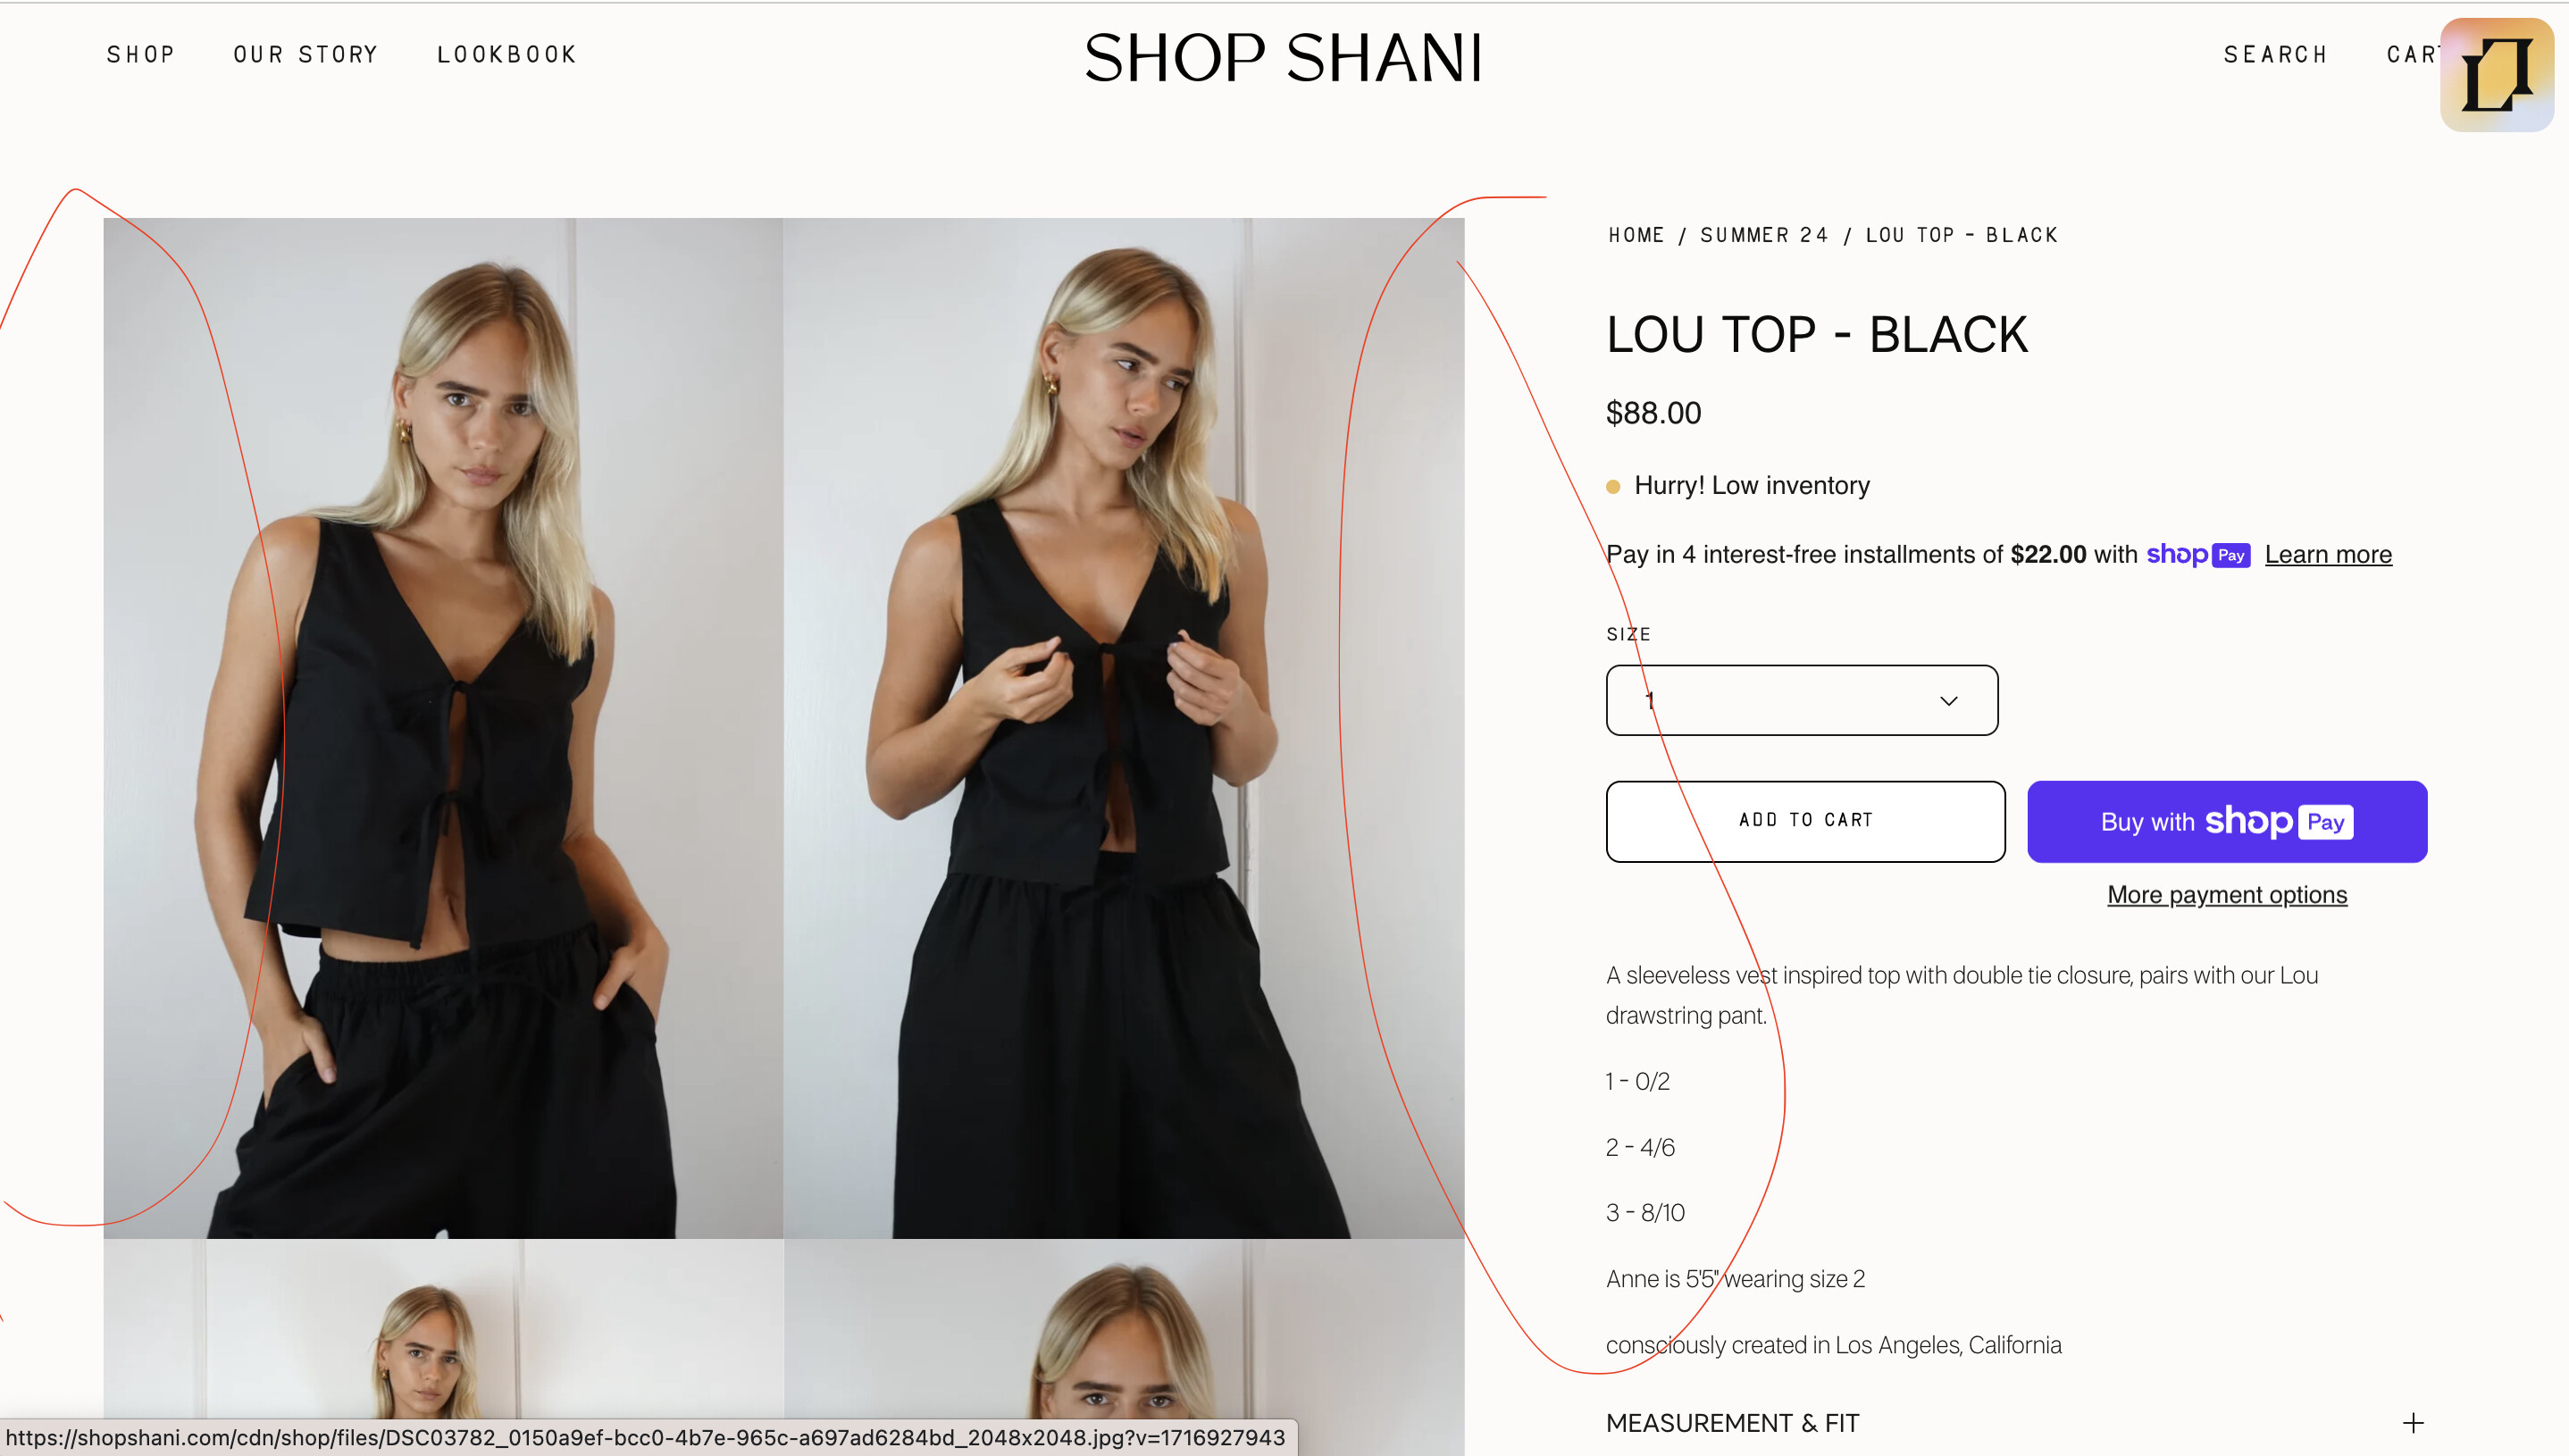The width and height of the screenshot is (2569, 1456).
Task: Open SEARCH in the header
Action: coord(2276,55)
